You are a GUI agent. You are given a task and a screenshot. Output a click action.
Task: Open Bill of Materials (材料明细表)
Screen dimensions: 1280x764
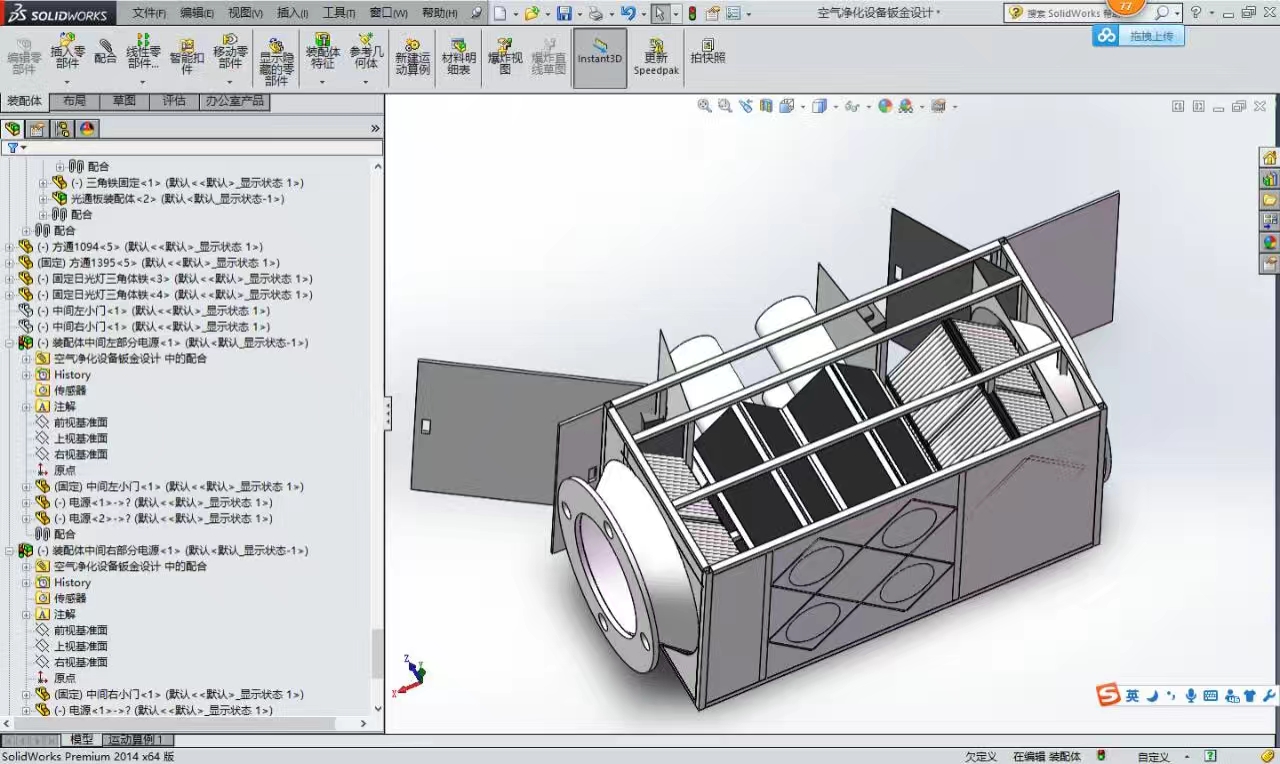click(x=459, y=57)
